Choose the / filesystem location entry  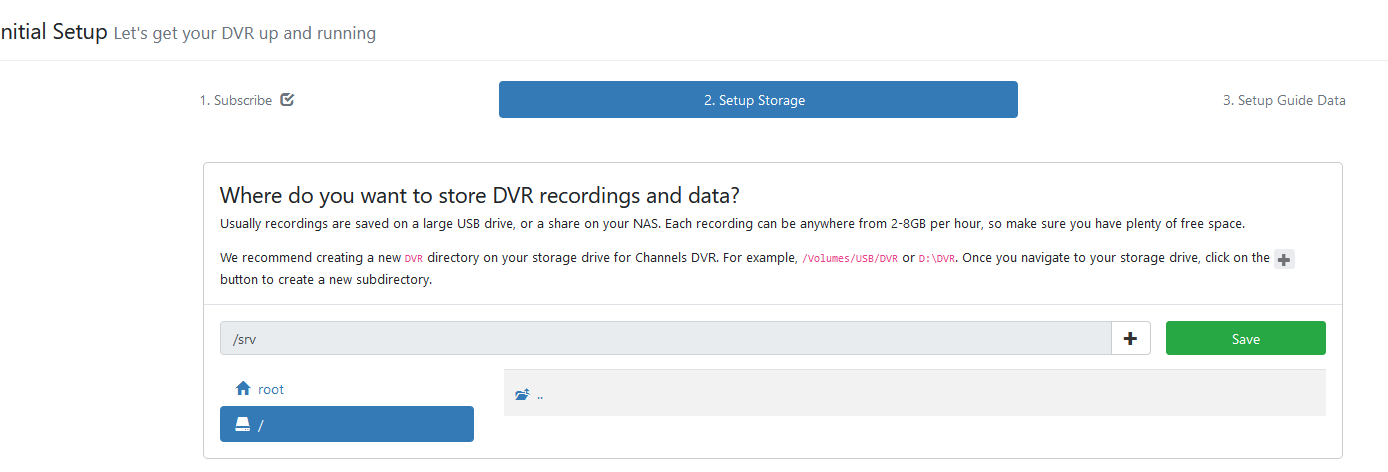click(346, 424)
